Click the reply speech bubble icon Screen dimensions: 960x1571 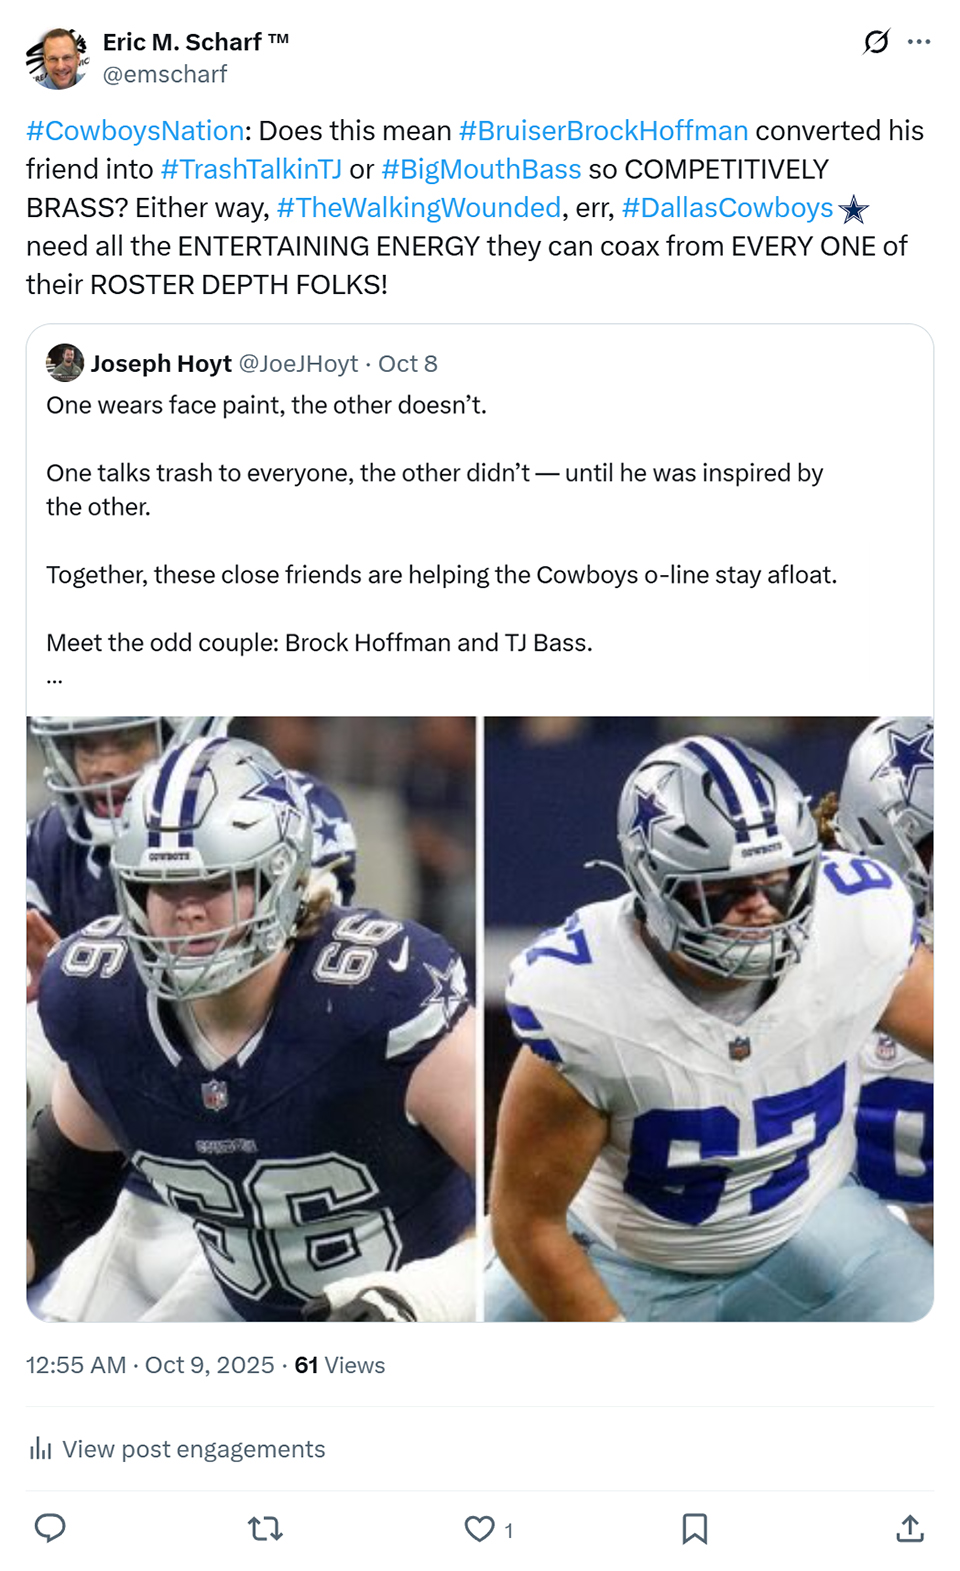[x=50, y=1528]
